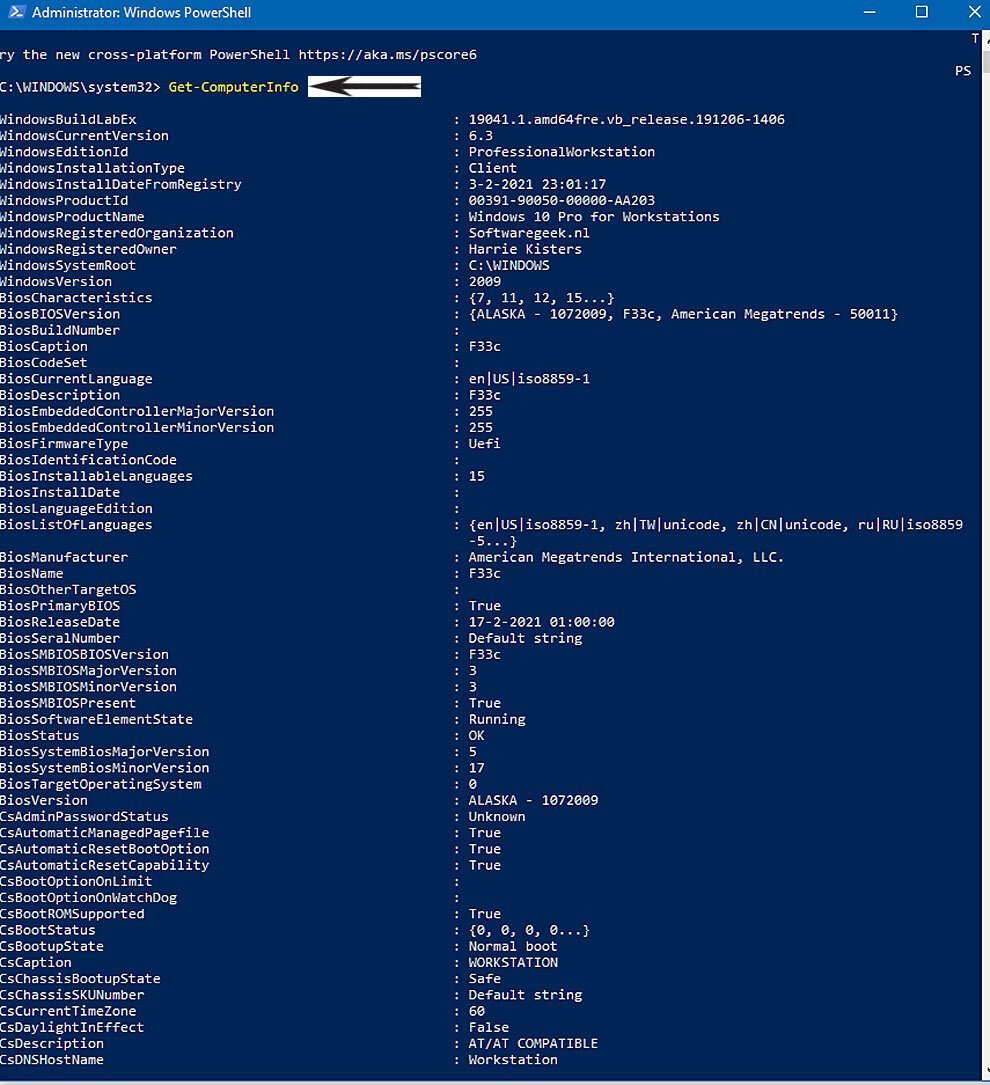Click the BiosSMBIOSPresent property name
The width and height of the screenshot is (990, 1085).
(x=68, y=703)
